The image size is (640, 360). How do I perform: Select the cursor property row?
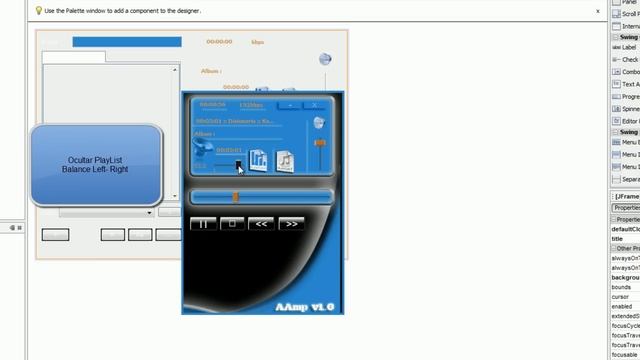click(x=625, y=297)
